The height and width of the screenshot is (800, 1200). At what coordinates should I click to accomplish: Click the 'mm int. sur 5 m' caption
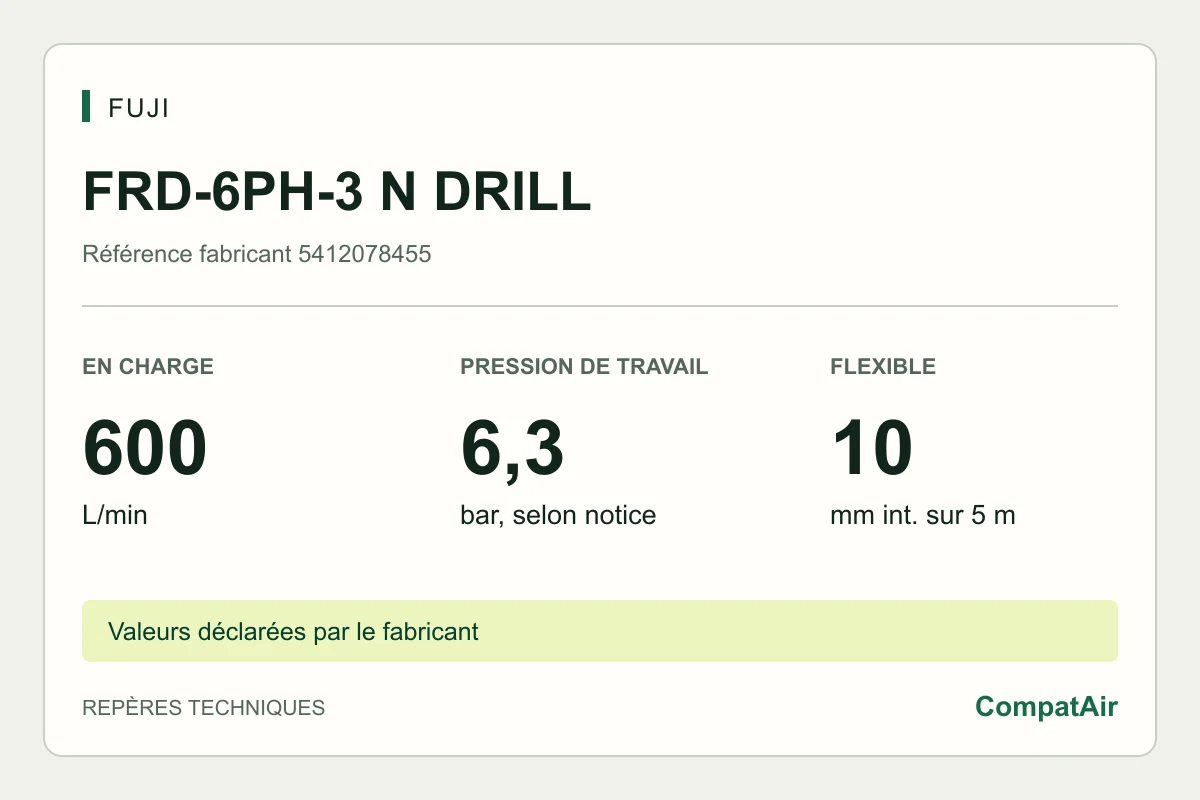click(x=923, y=516)
